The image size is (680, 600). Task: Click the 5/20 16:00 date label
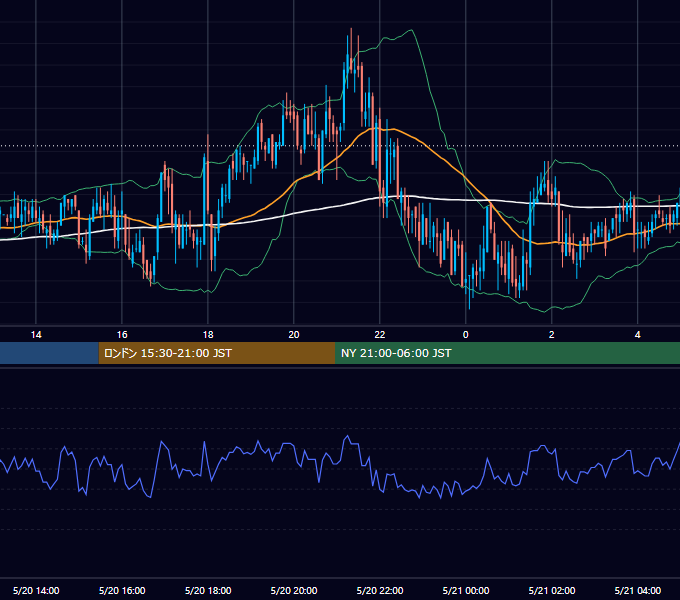click(122, 590)
